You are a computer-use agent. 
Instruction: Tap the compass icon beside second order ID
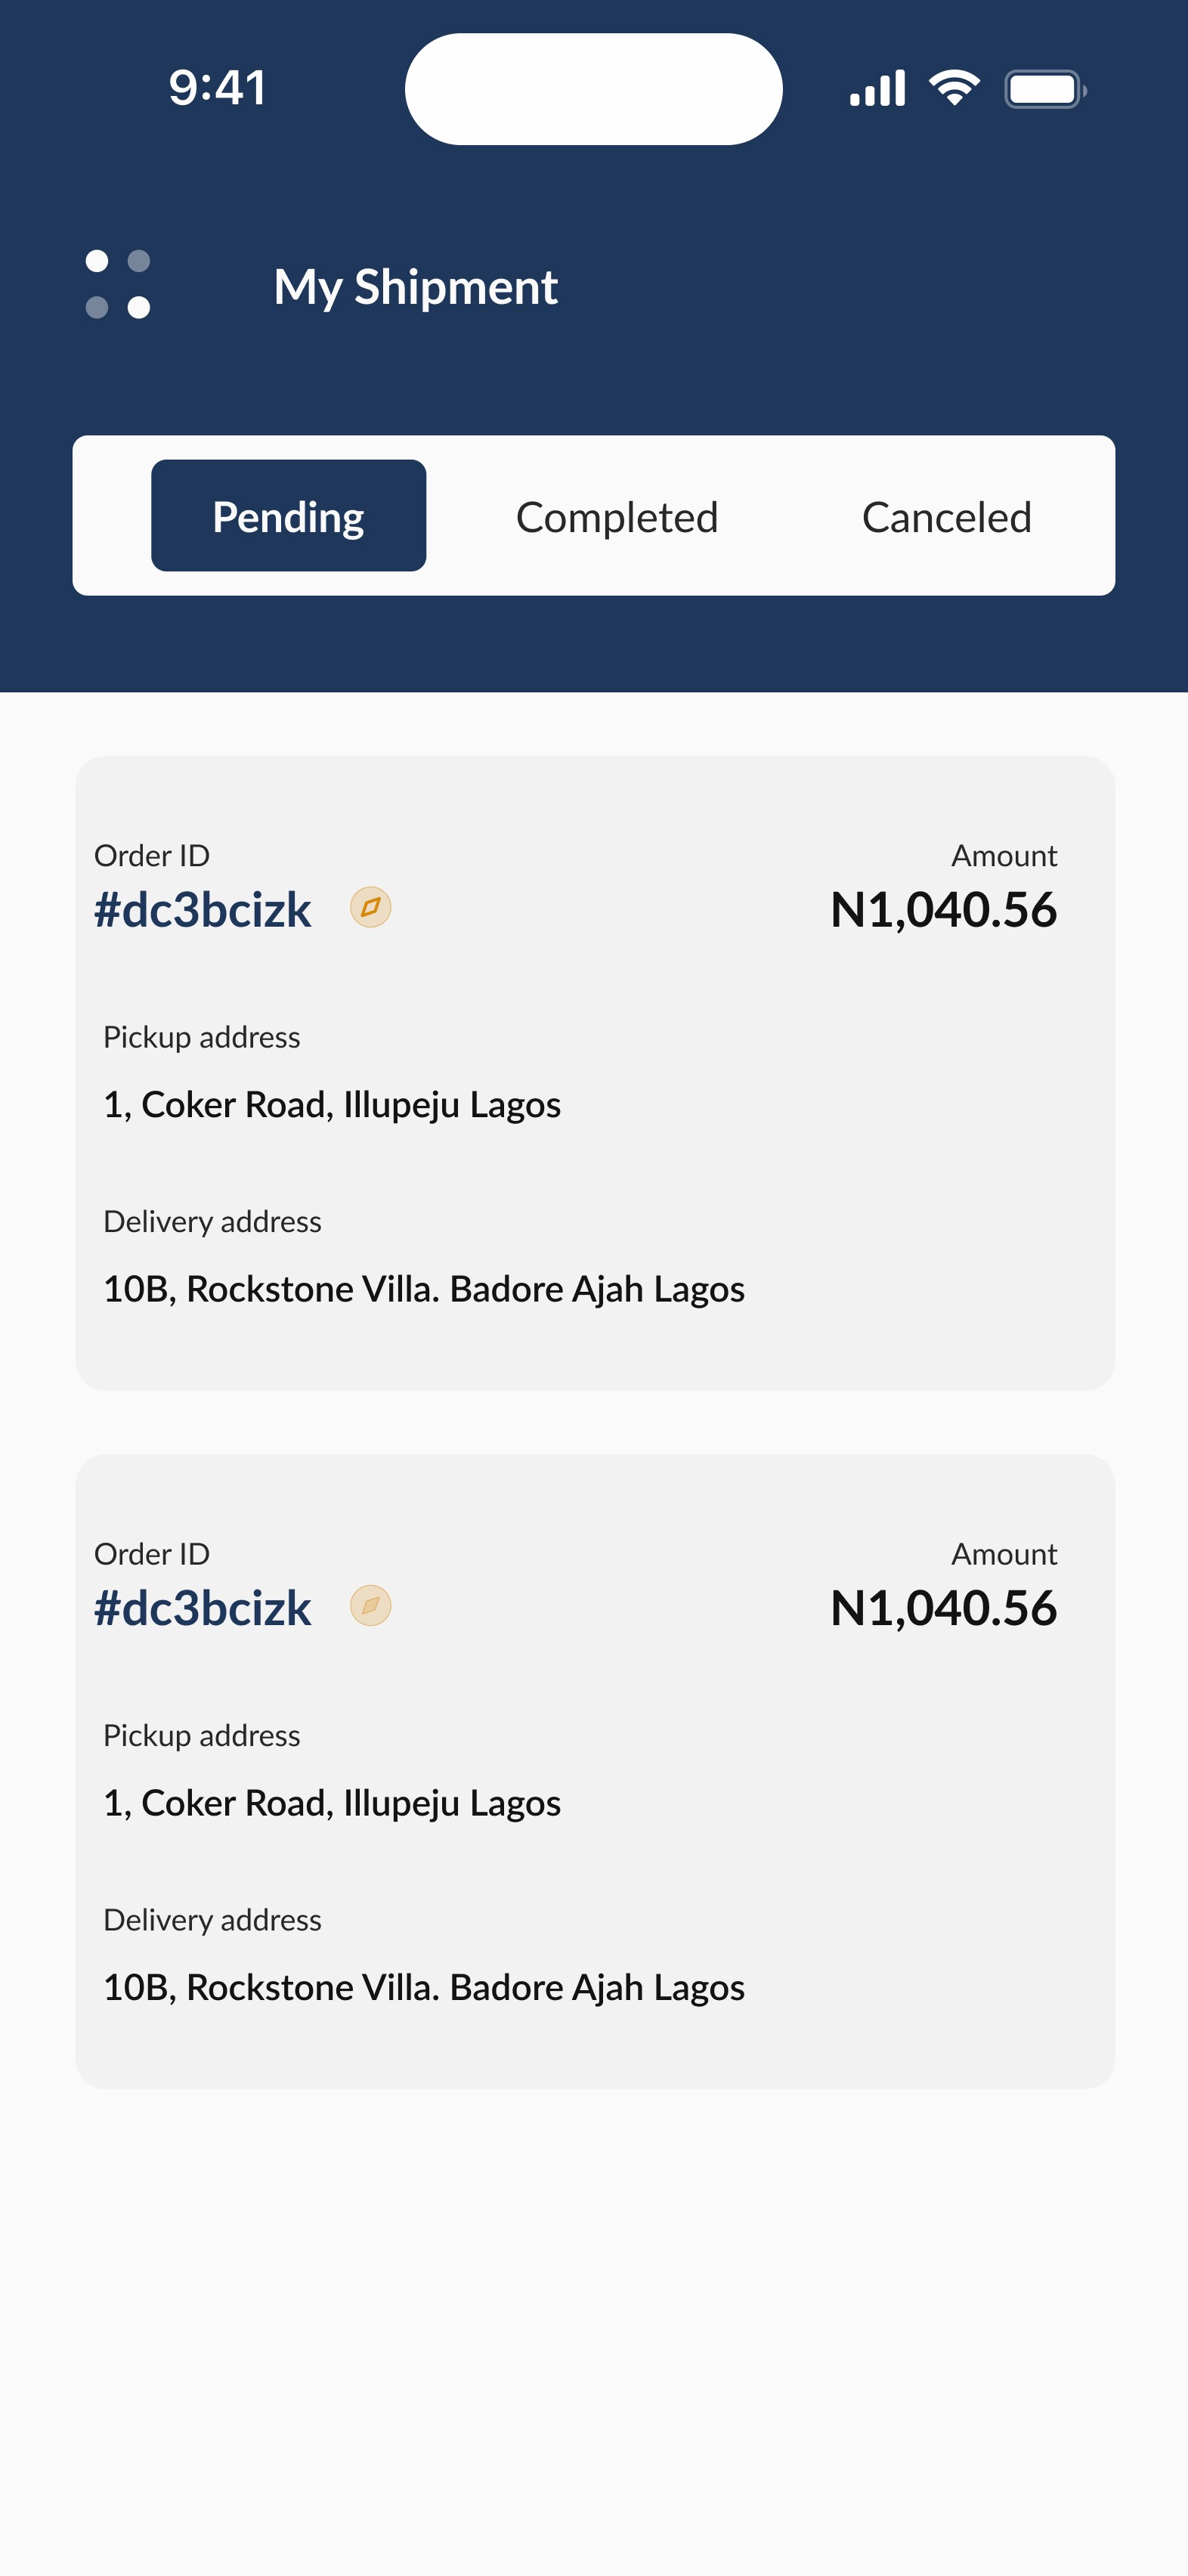point(370,1605)
